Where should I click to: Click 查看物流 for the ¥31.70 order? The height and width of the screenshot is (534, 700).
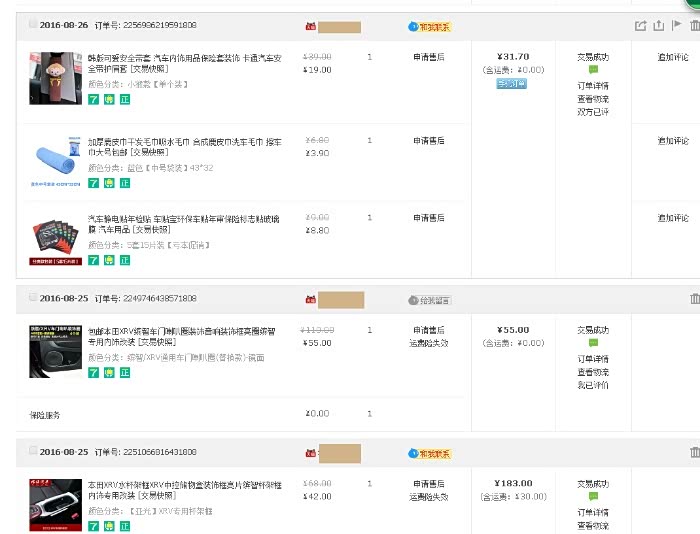tap(592, 99)
